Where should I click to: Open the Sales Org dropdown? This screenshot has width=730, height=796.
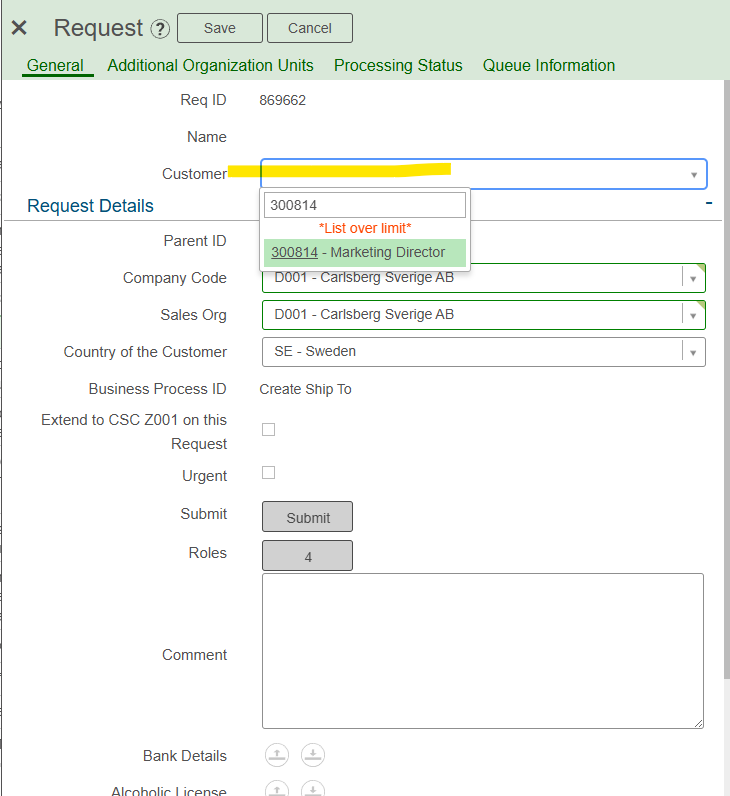(x=693, y=315)
